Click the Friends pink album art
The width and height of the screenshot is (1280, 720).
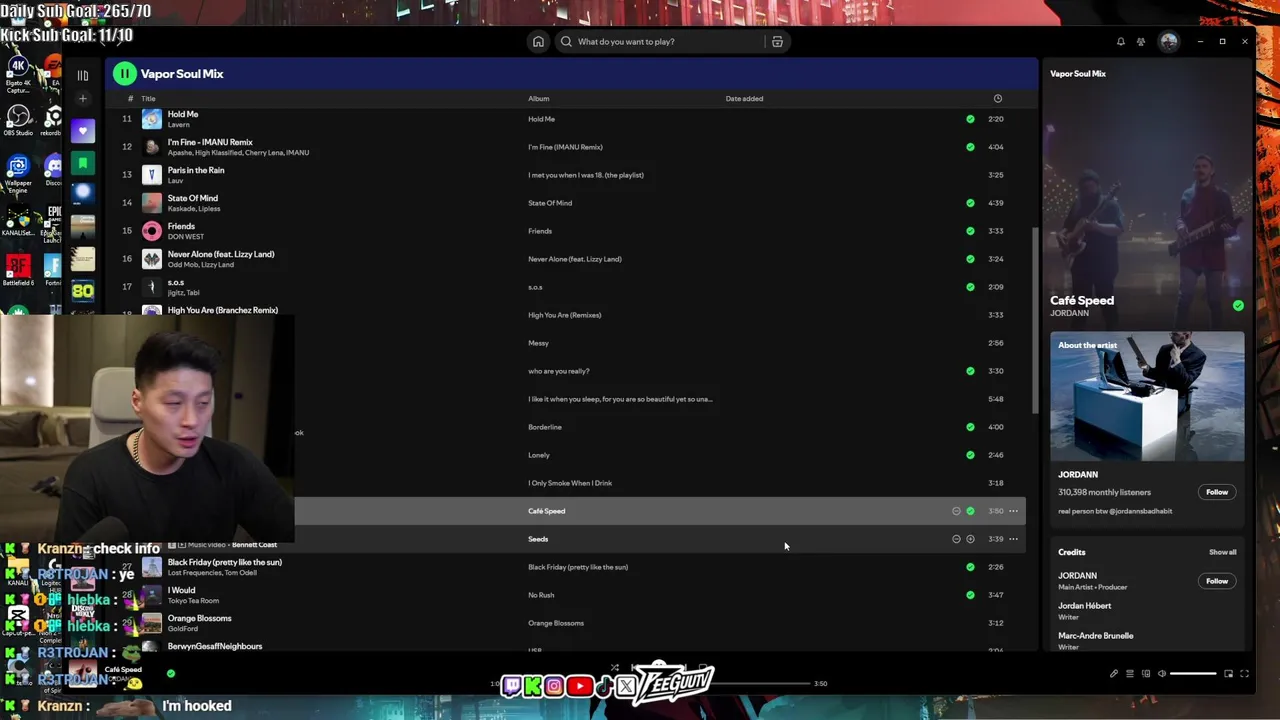(x=151, y=231)
